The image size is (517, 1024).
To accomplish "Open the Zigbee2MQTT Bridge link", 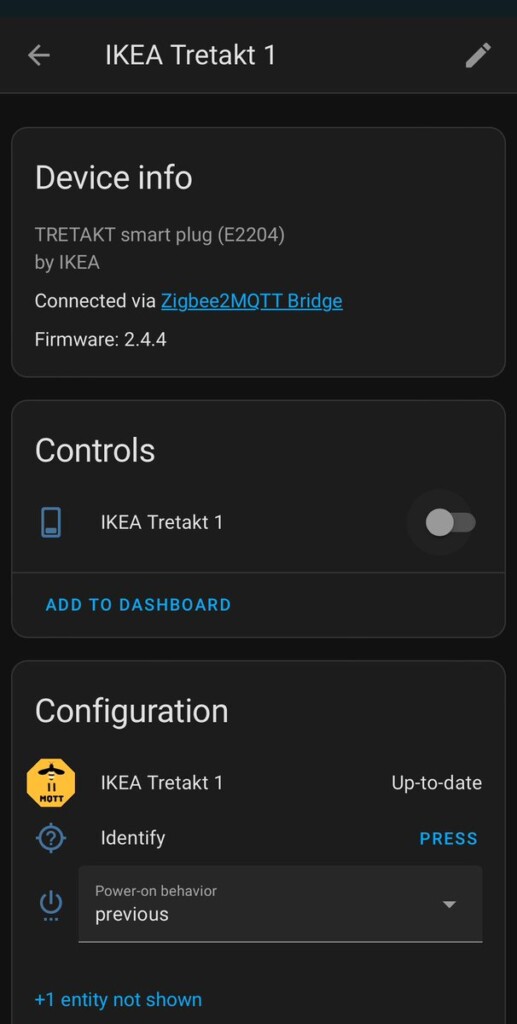I will (x=251, y=301).
